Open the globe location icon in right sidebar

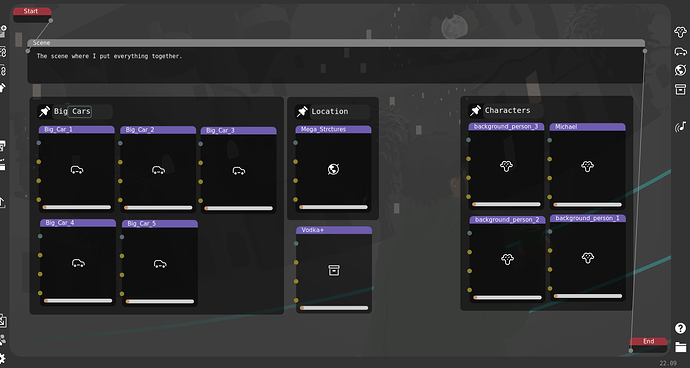680,70
